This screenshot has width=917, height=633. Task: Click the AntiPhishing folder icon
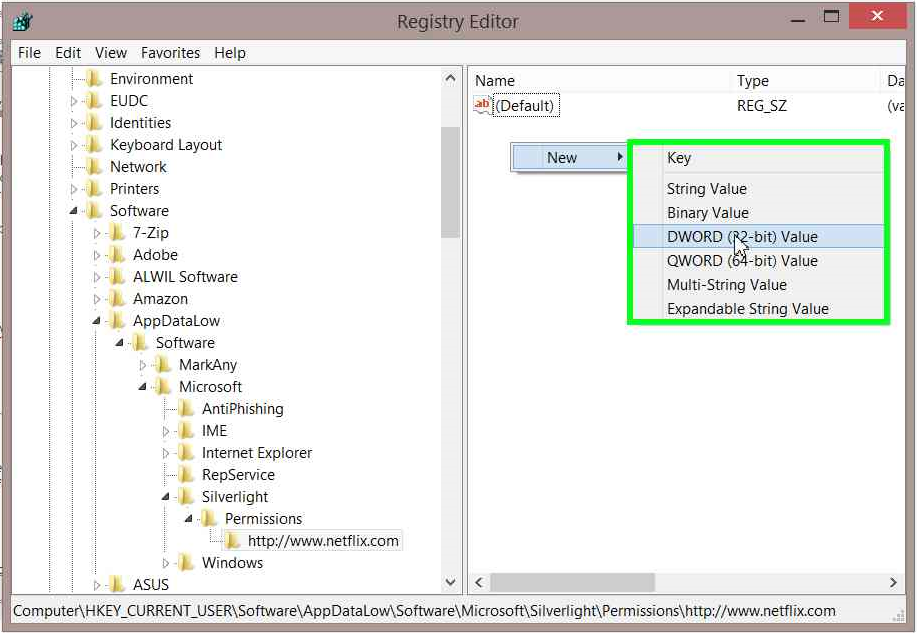pyautogui.click(x=186, y=408)
